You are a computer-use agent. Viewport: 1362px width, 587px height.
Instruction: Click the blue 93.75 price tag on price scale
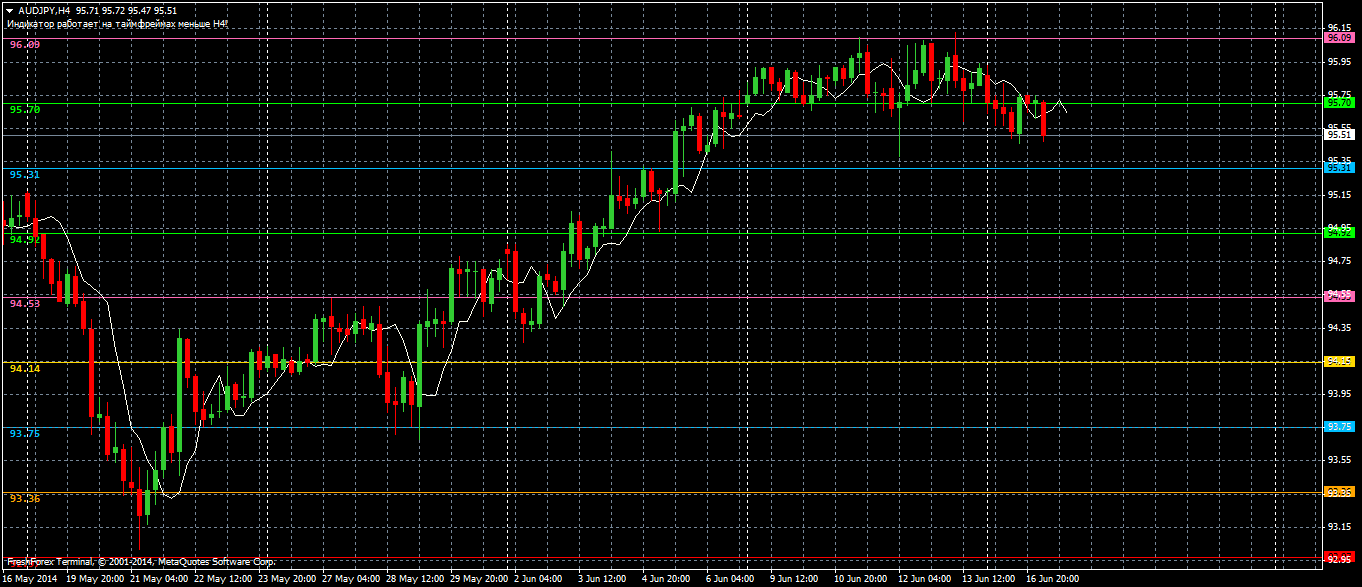[1339, 426]
